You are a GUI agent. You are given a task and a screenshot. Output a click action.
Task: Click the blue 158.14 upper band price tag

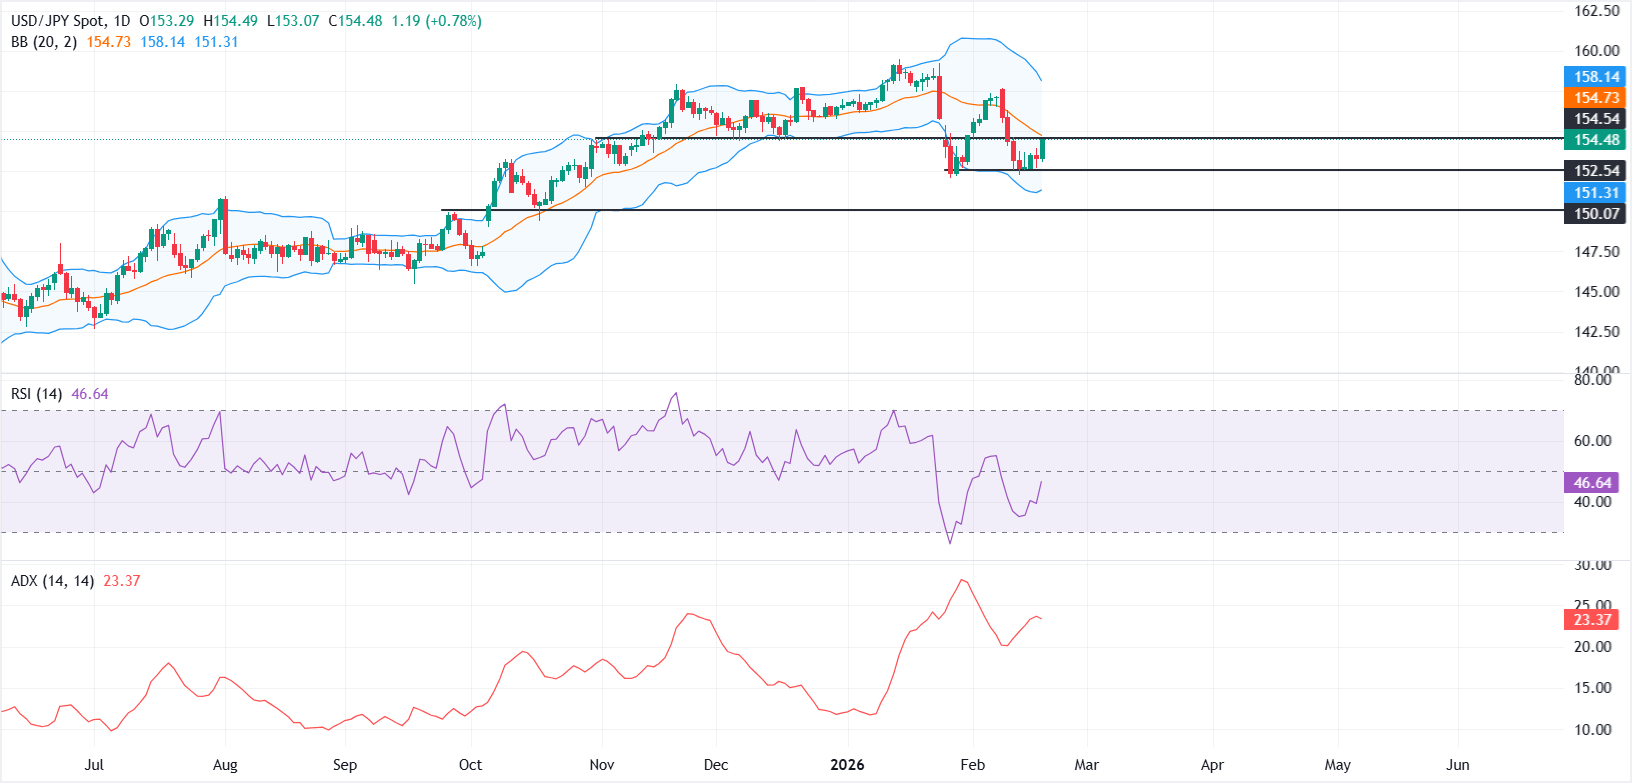point(1595,77)
